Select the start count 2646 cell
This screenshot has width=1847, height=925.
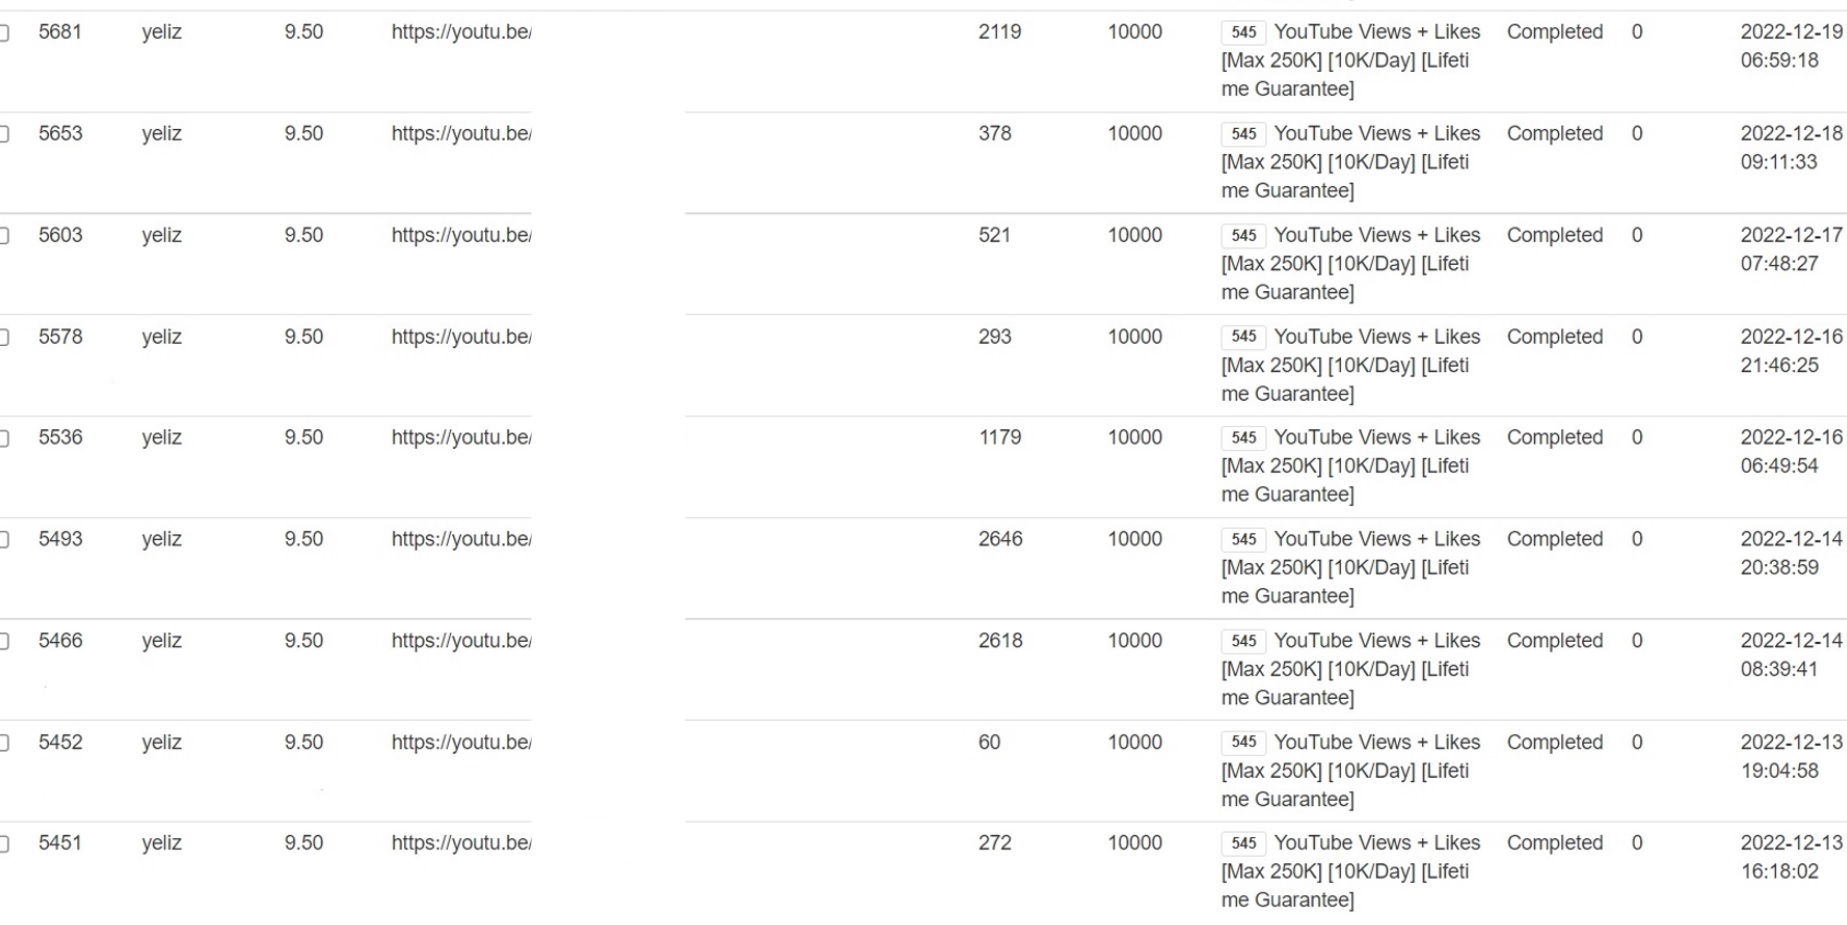pyautogui.click(x=1000, y=540)
